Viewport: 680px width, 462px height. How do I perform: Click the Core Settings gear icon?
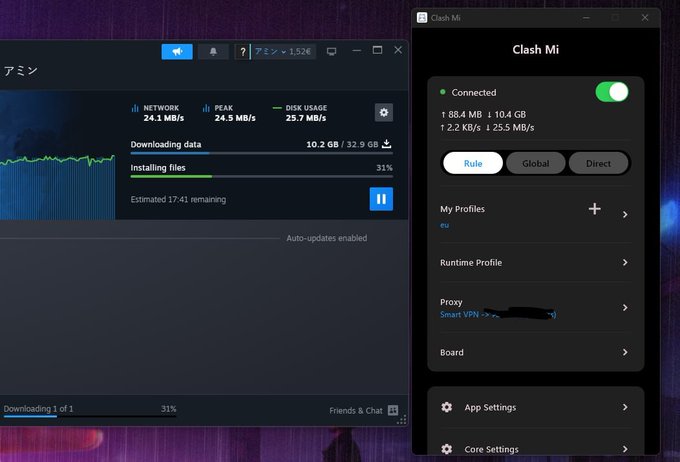tap(447, 449)
